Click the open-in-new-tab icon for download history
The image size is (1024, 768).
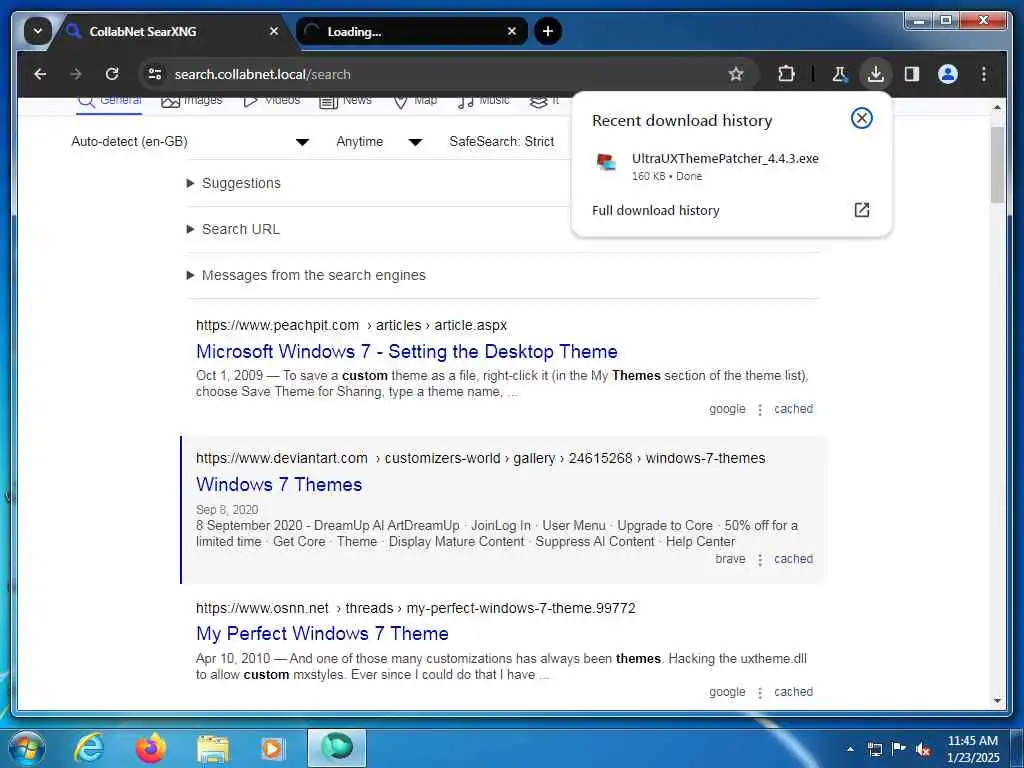pyautogui.click(x=861, y=210)
